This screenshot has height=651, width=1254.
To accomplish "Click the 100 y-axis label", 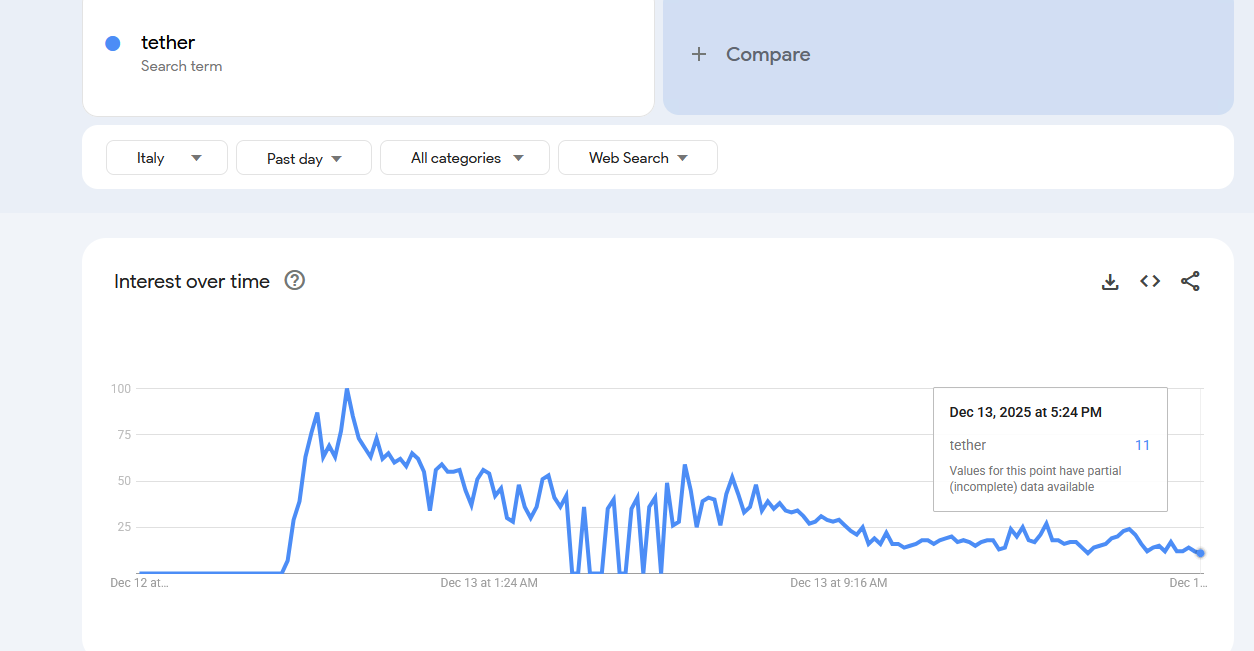I will (120, 389).
